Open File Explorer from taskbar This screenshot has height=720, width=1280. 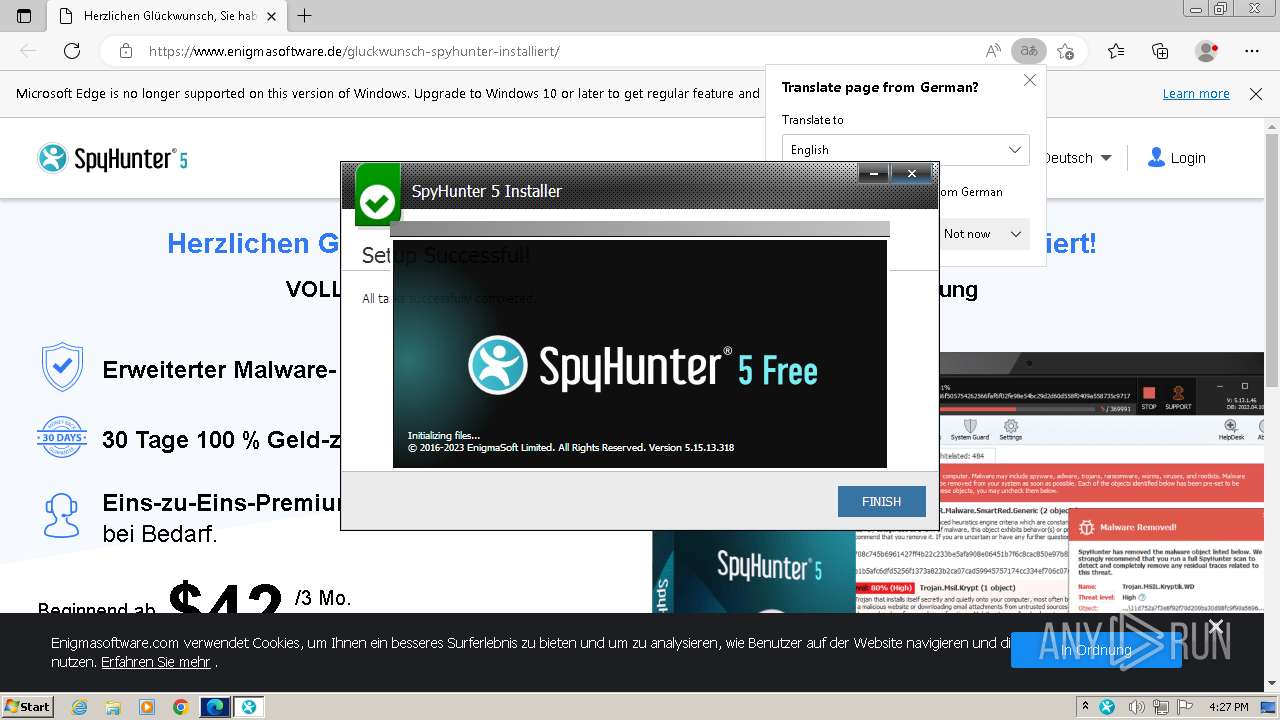(113, 707)
